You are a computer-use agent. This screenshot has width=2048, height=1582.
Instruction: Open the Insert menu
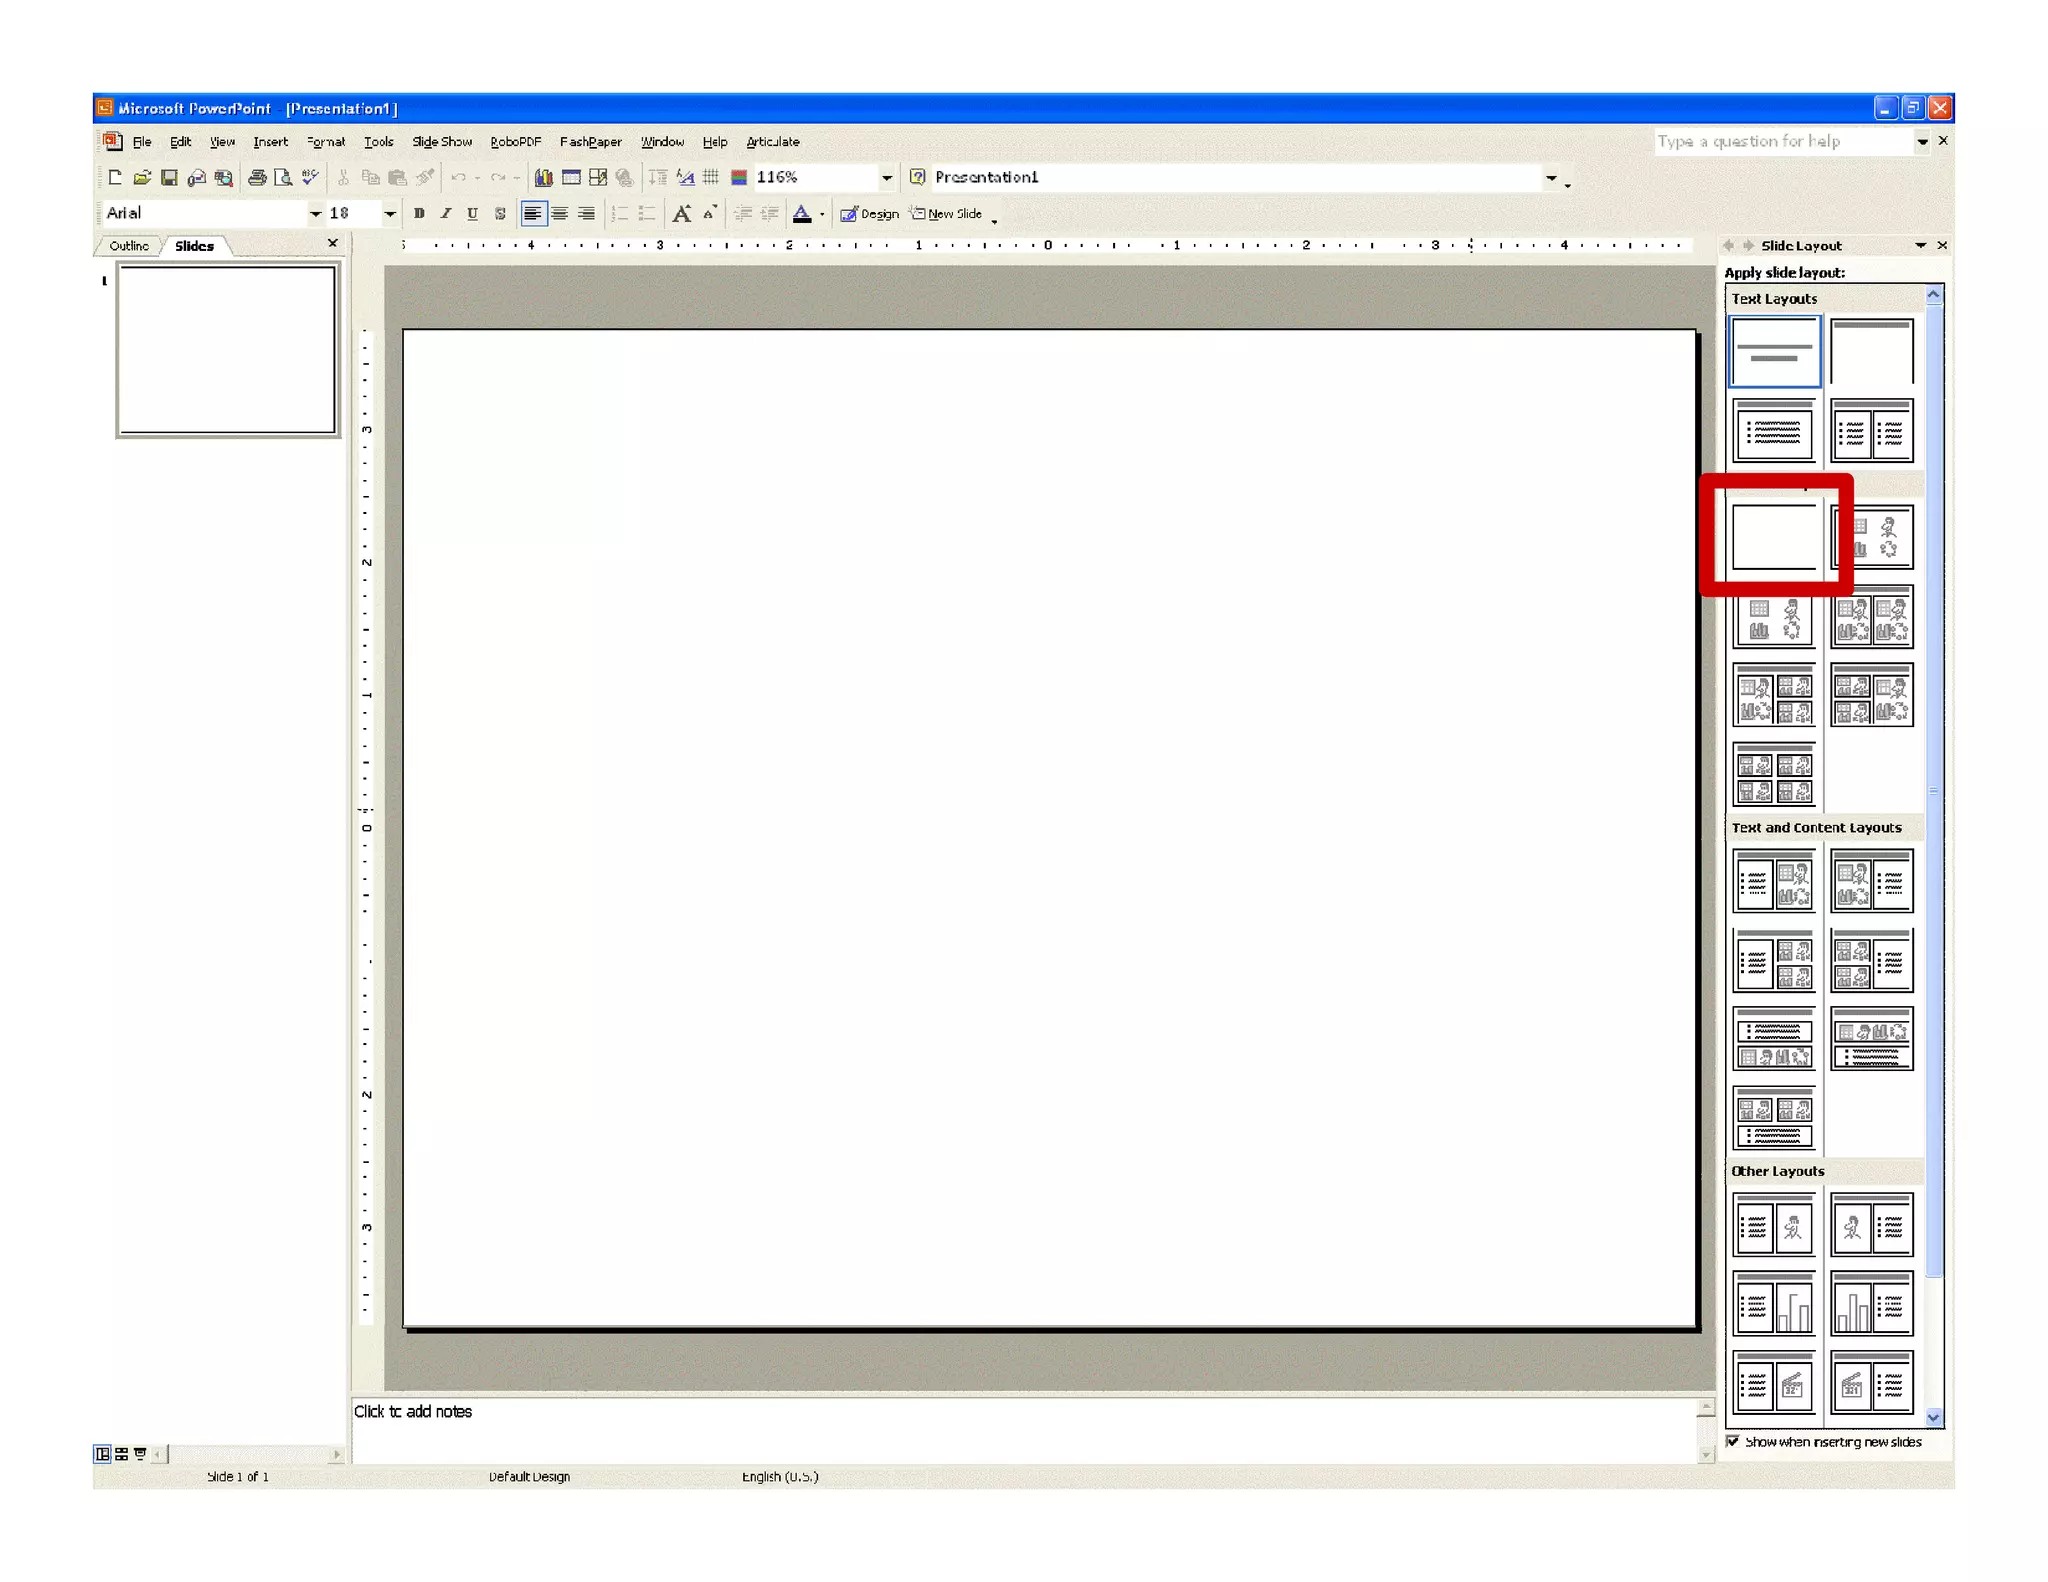[x=270, y=142]
